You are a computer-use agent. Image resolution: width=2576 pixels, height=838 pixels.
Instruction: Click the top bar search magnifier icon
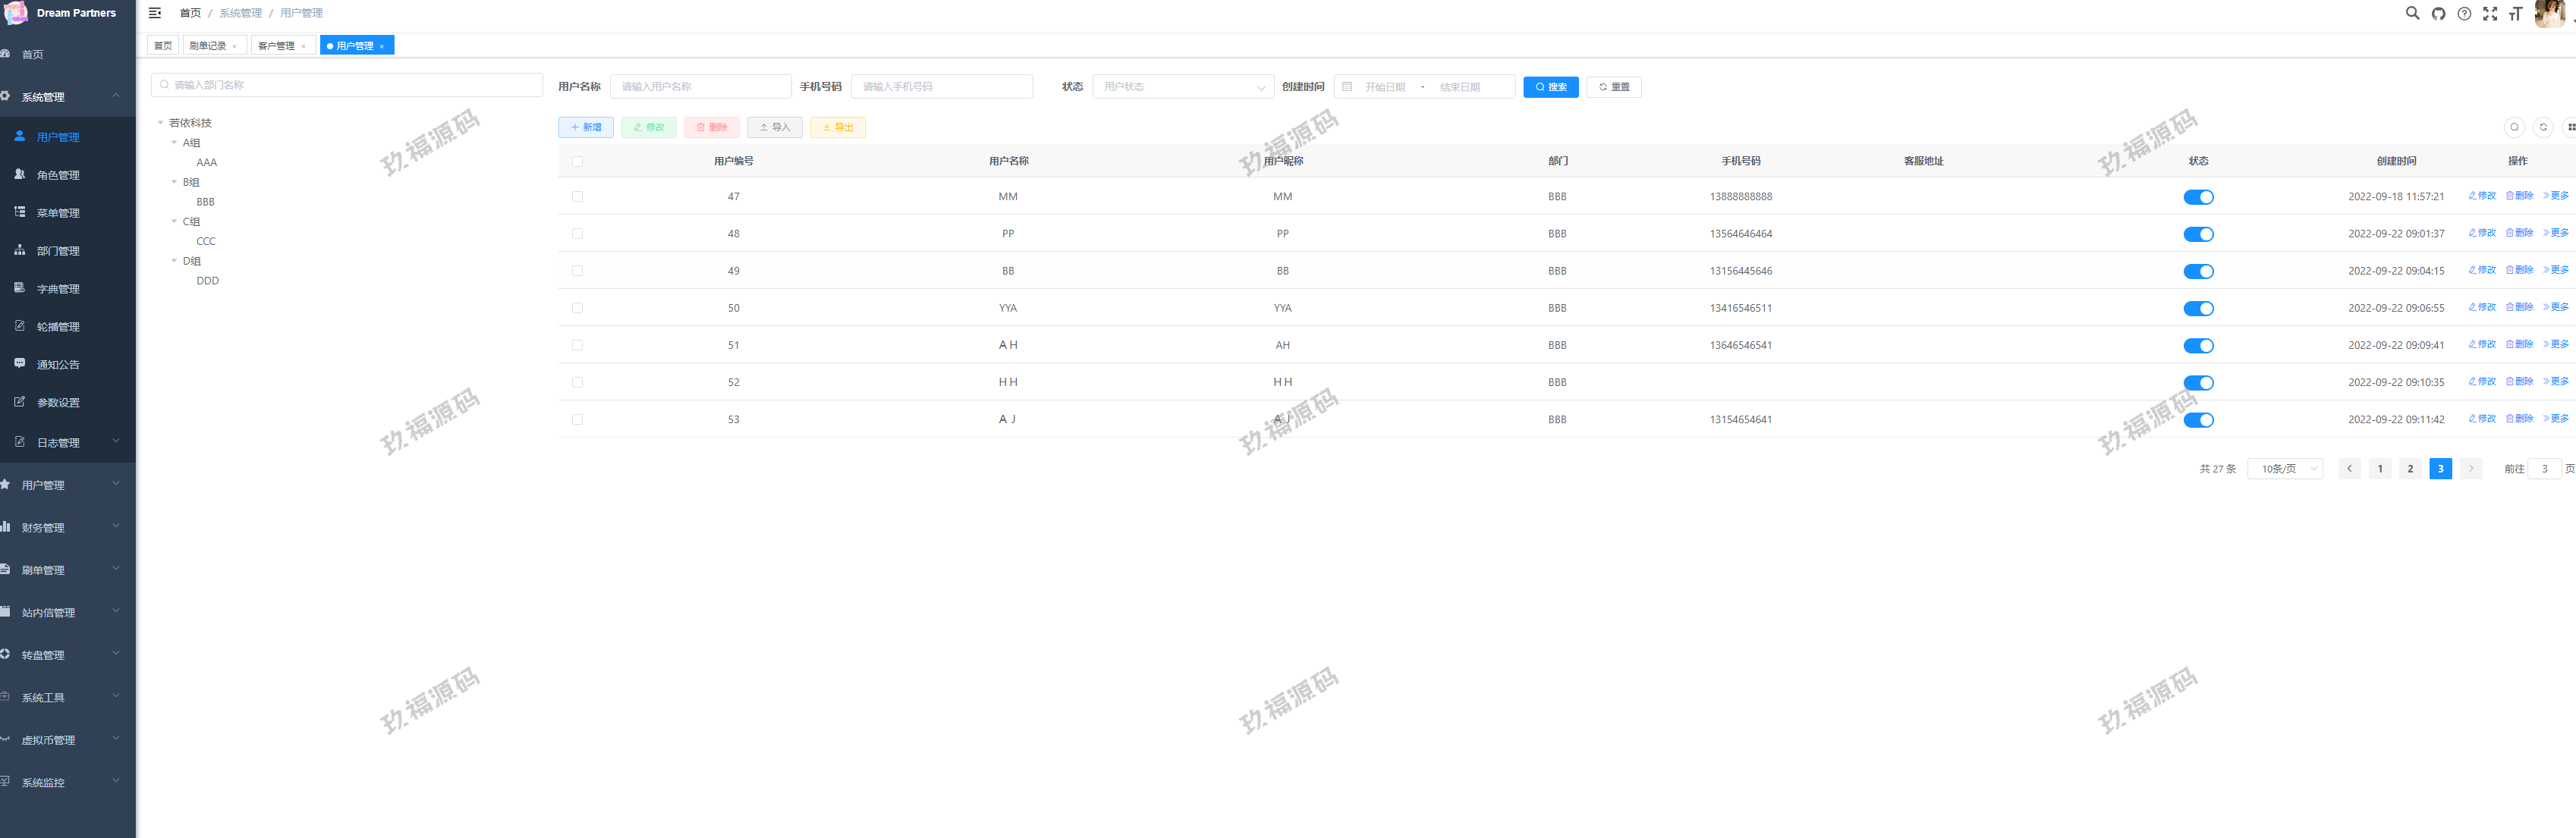click(x=2412, y=14)
